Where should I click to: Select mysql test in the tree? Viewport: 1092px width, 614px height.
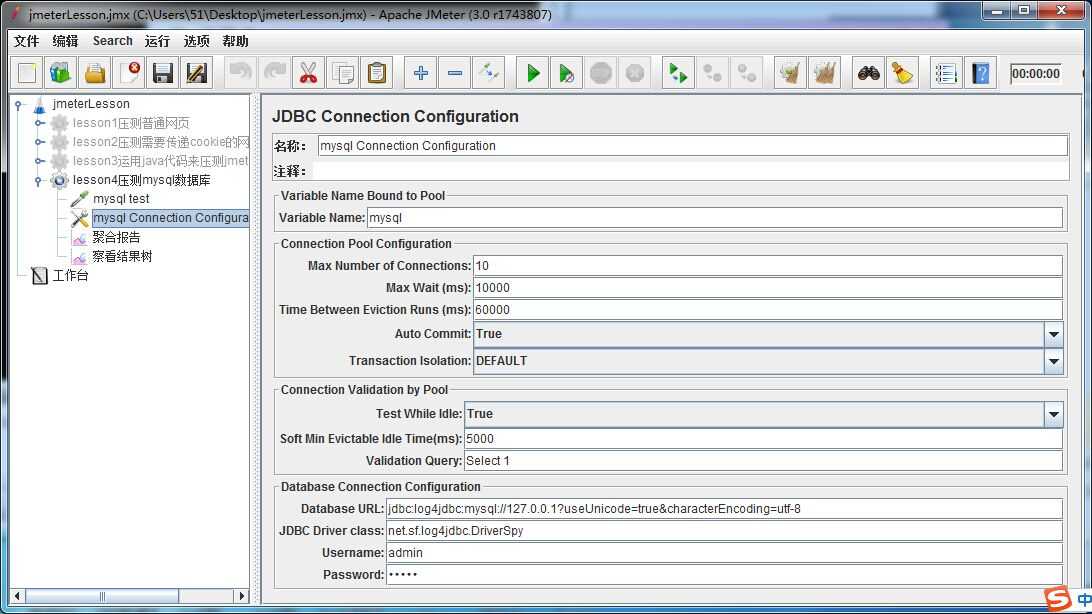(x=120, y=199)
